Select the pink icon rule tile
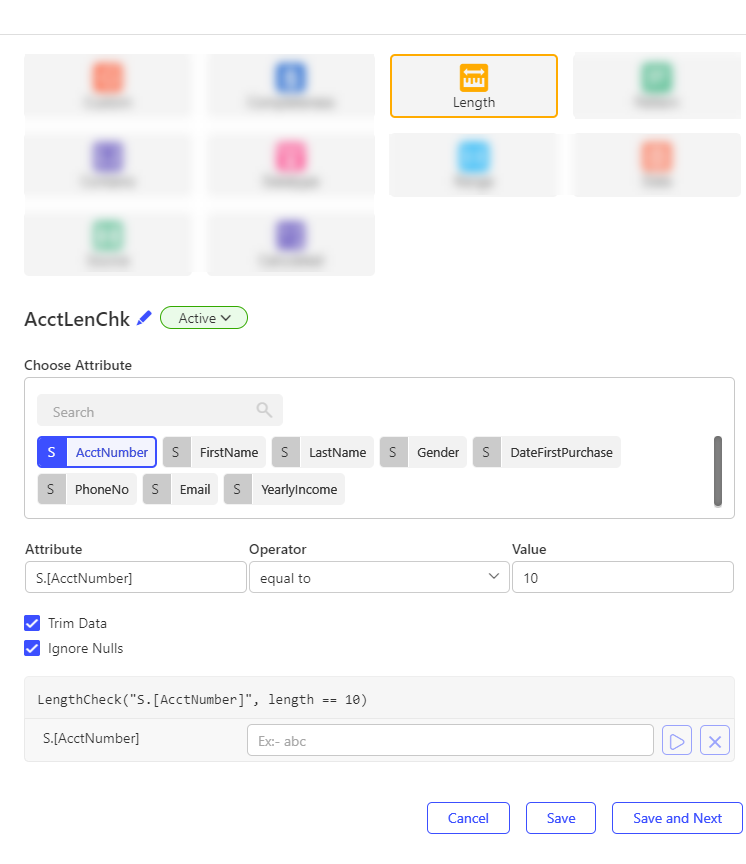The height and width of the screenshot is (864, 746). point(290,164)
